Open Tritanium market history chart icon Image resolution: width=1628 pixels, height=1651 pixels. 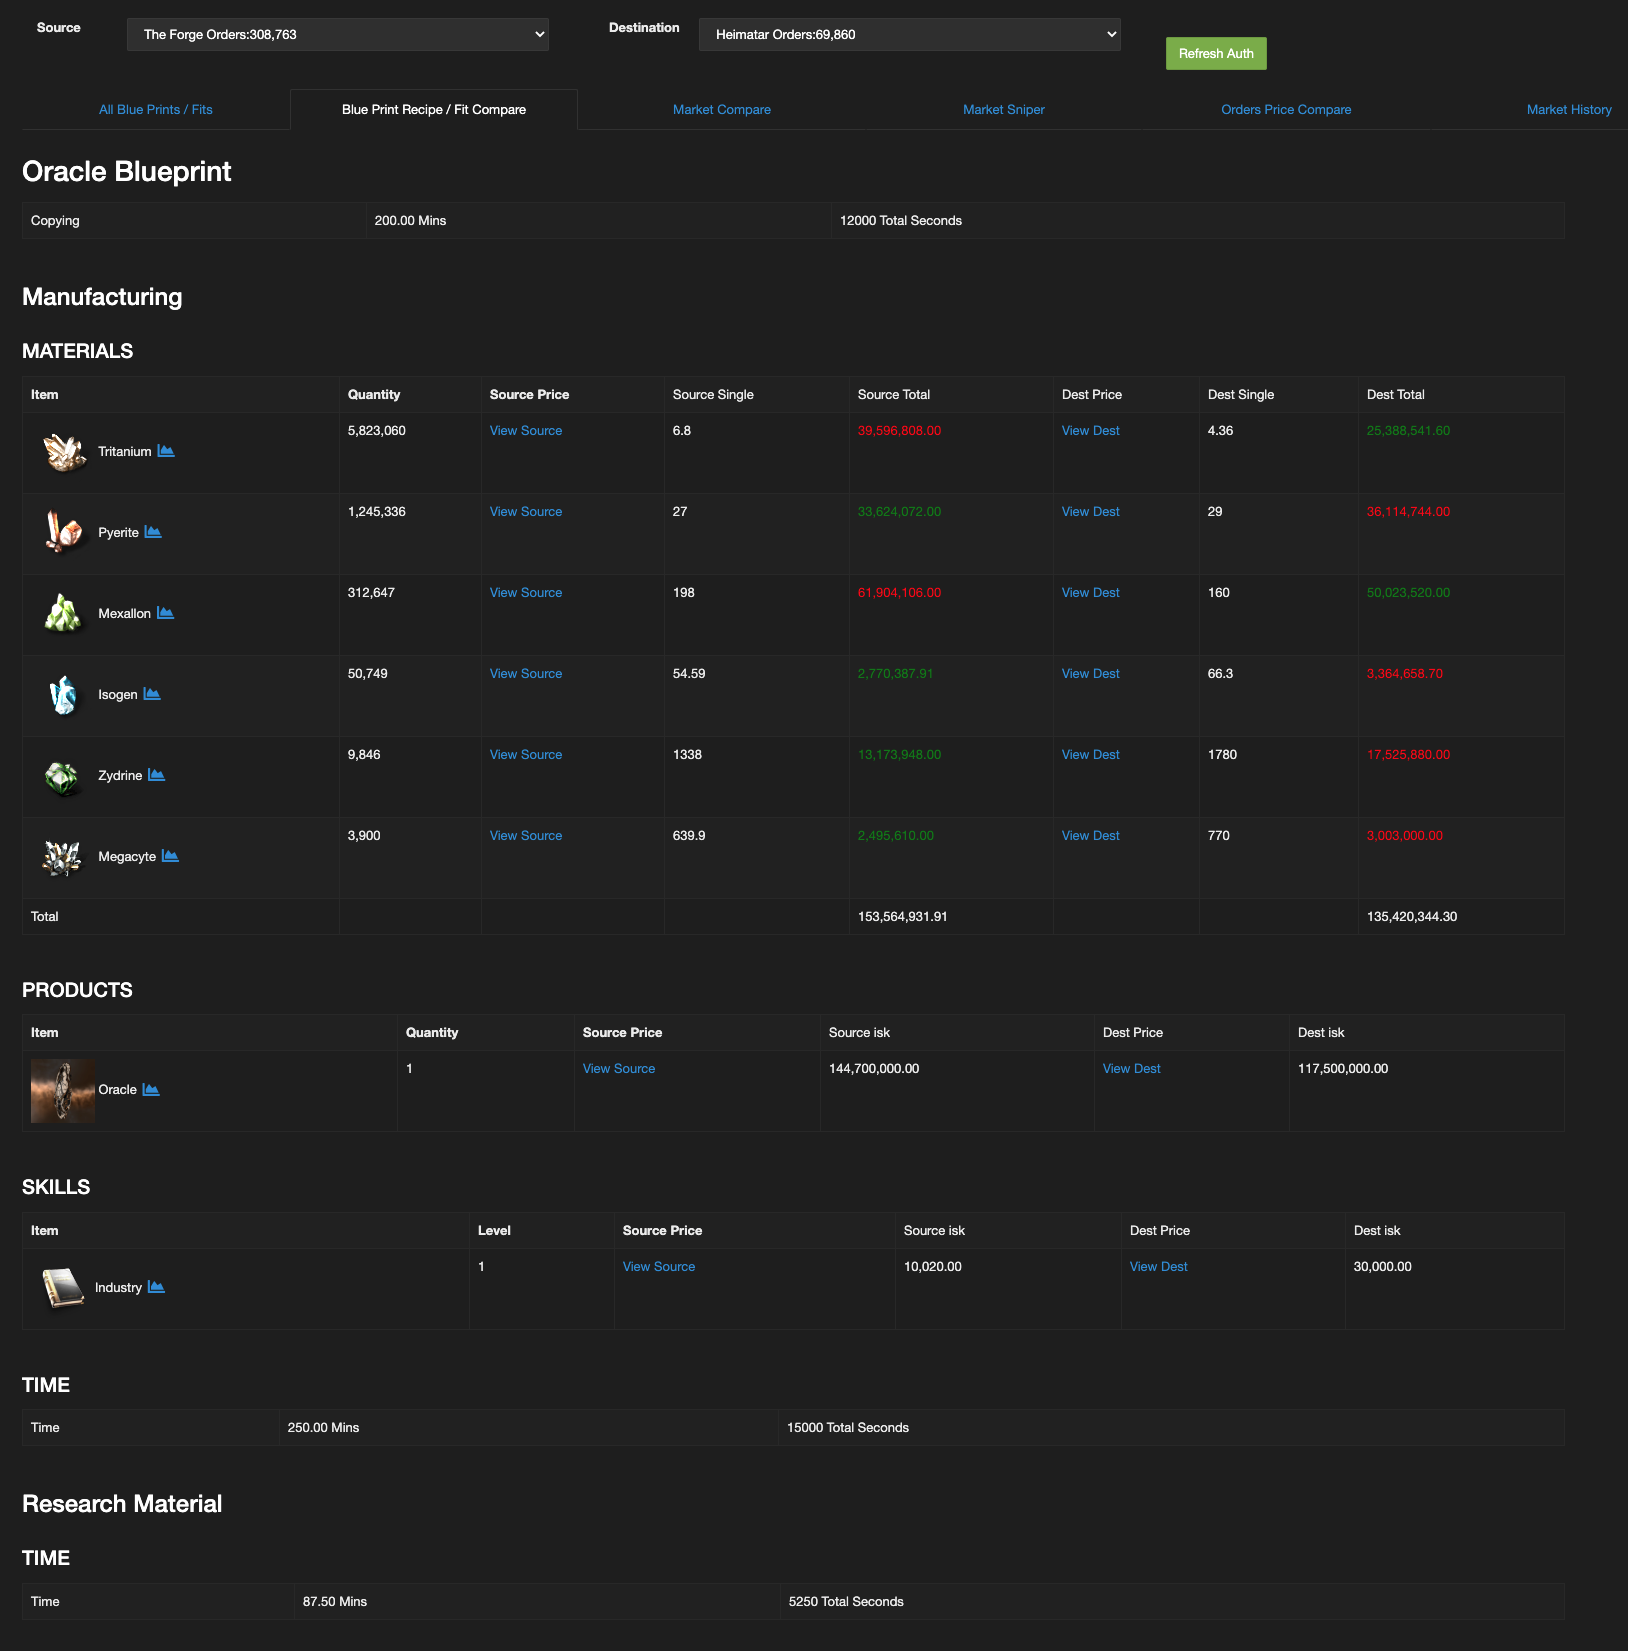pyautogui.click(x=166, y=451)
